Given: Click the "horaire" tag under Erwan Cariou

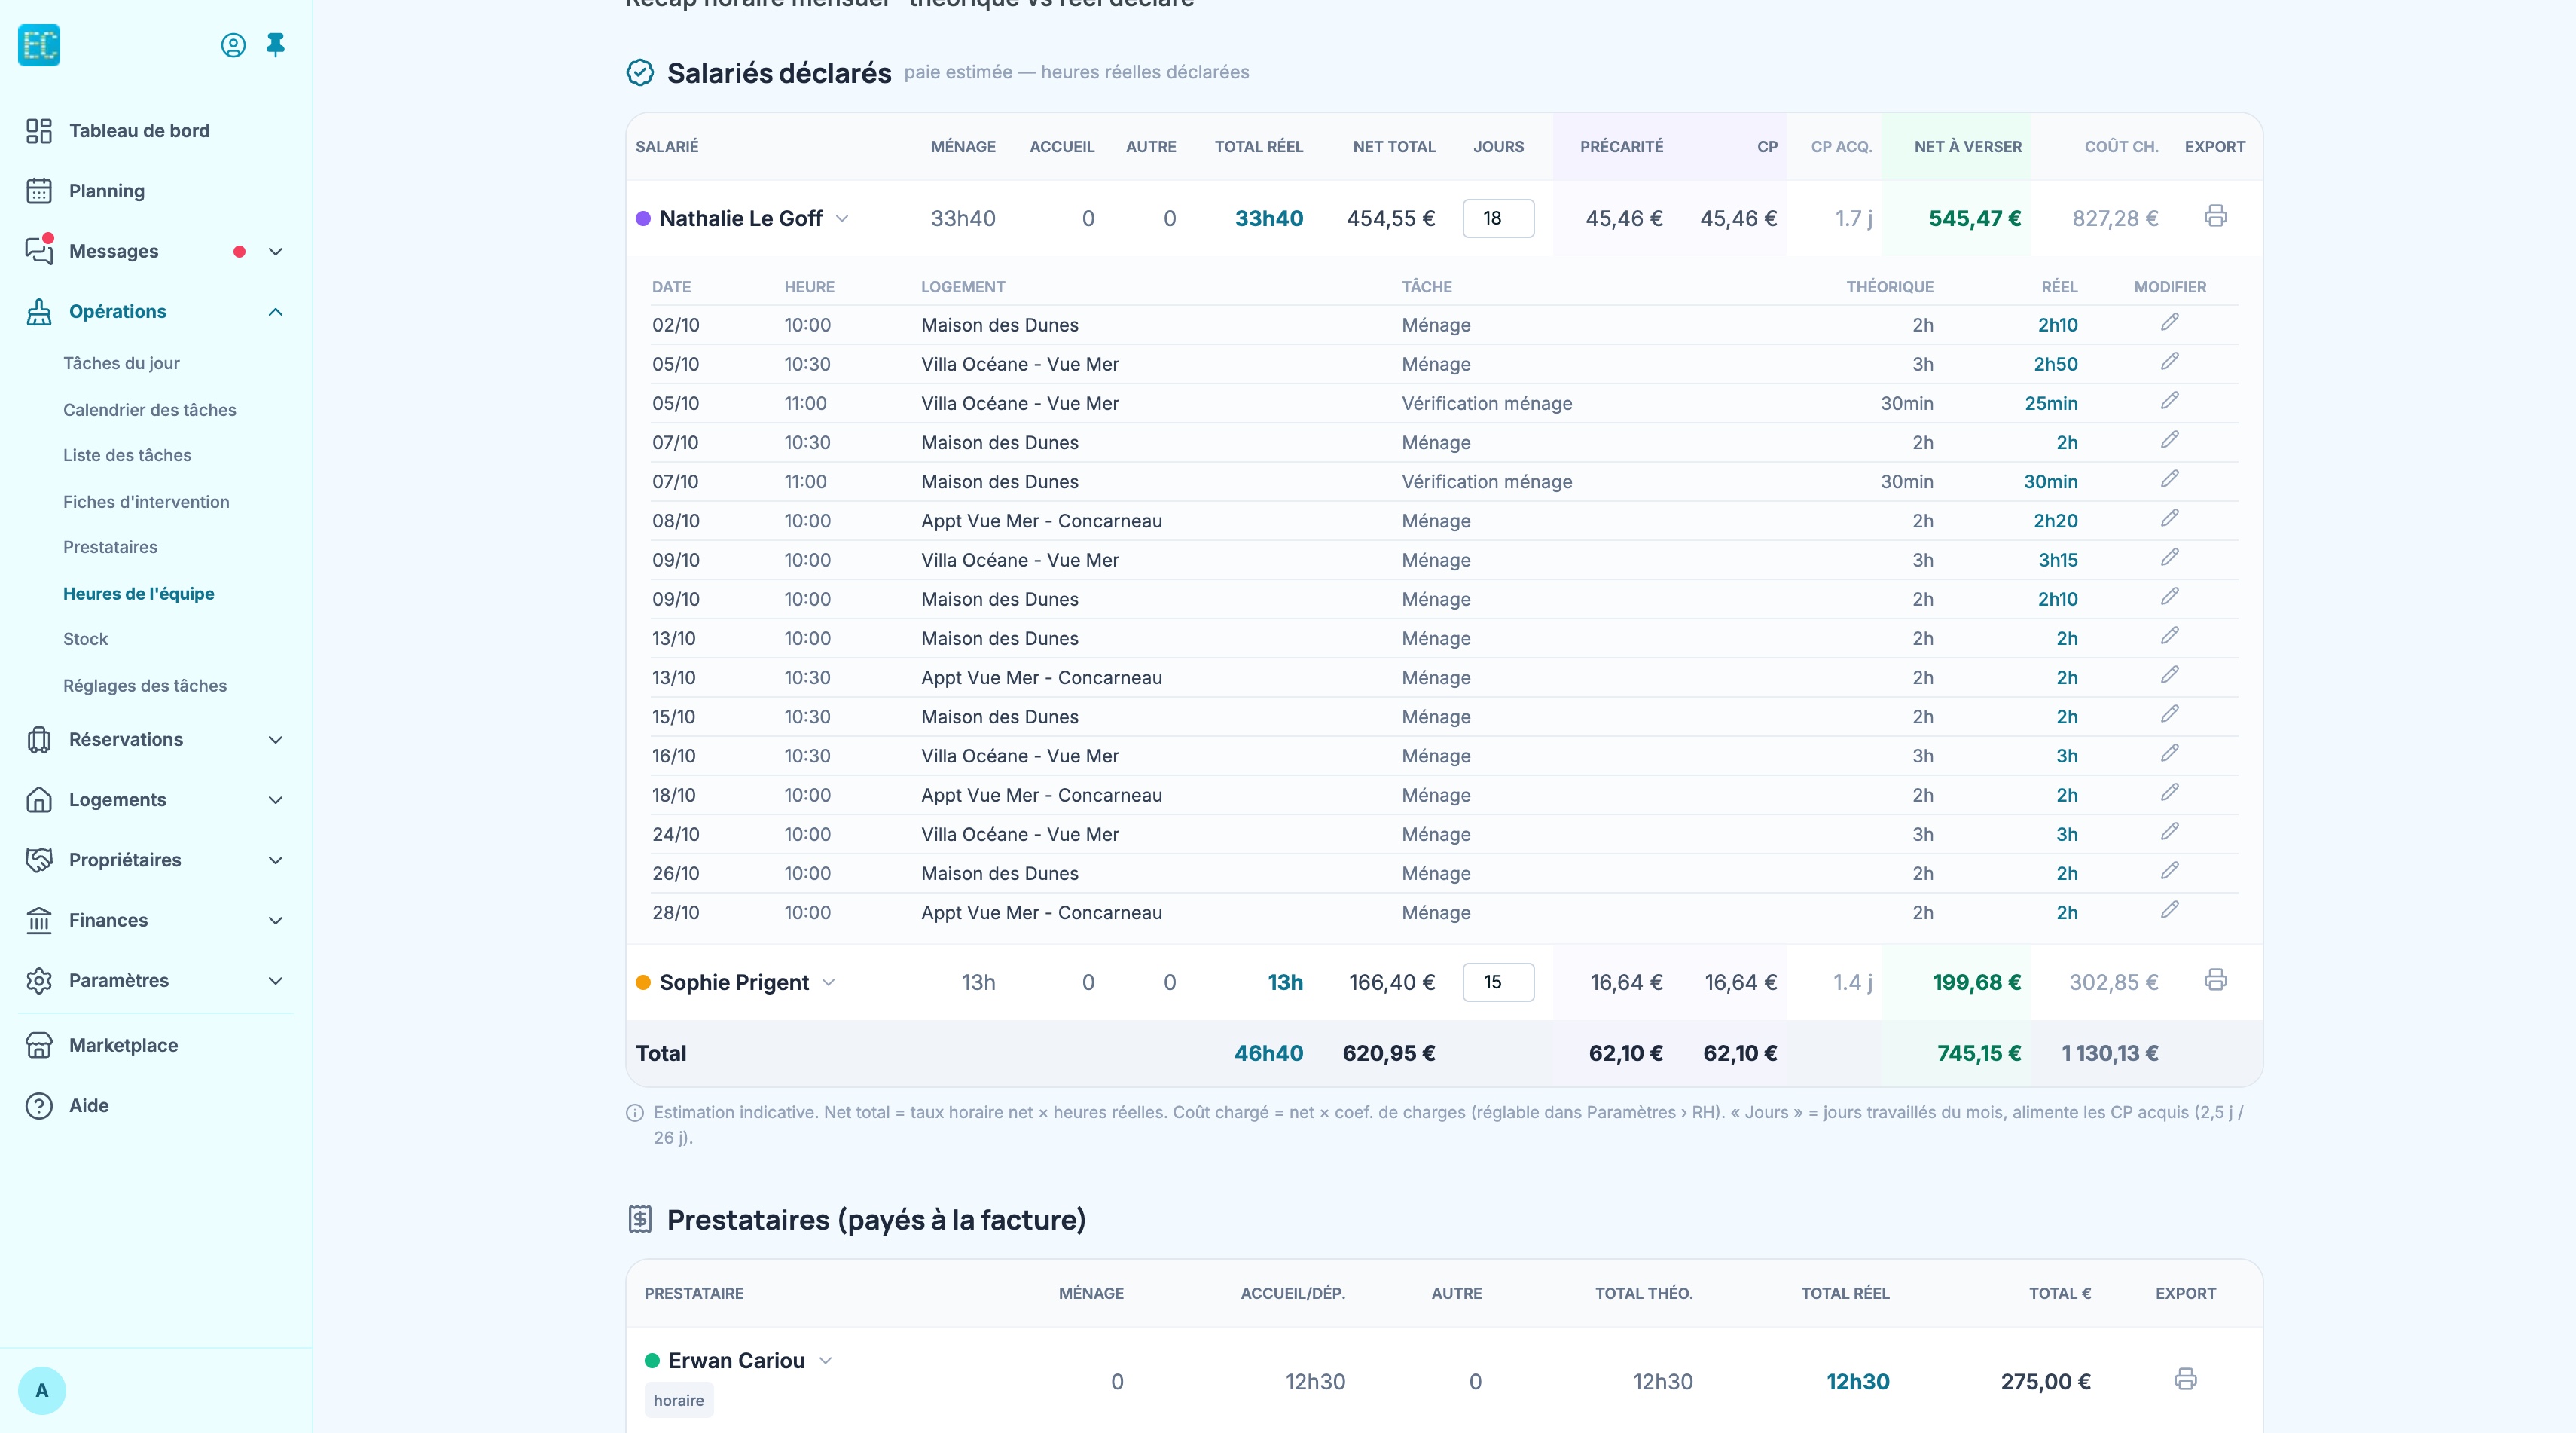Looking at the screenshot, I should coord(679,1400).
